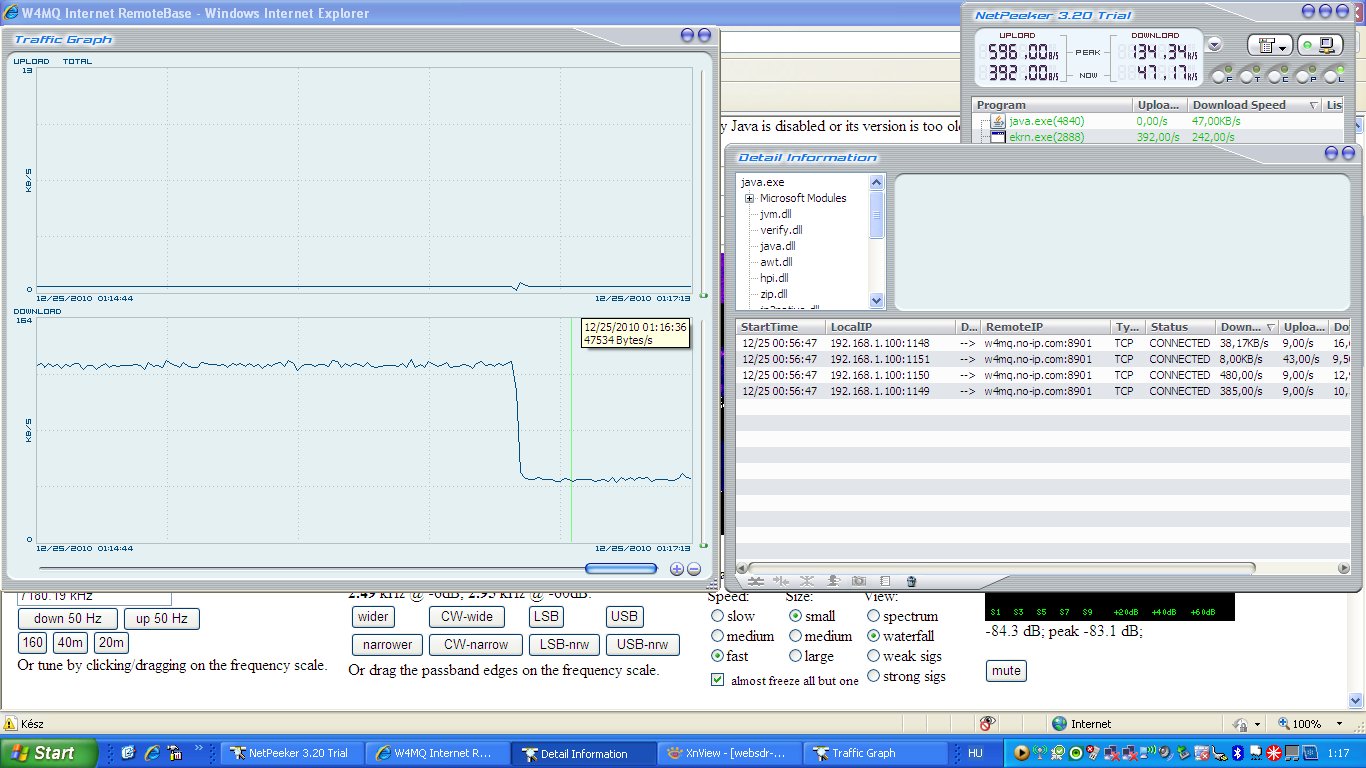This screenshot has width=1366, height=768.
Task: Uncheck almost freeze all but one
Action: [717, 680]
